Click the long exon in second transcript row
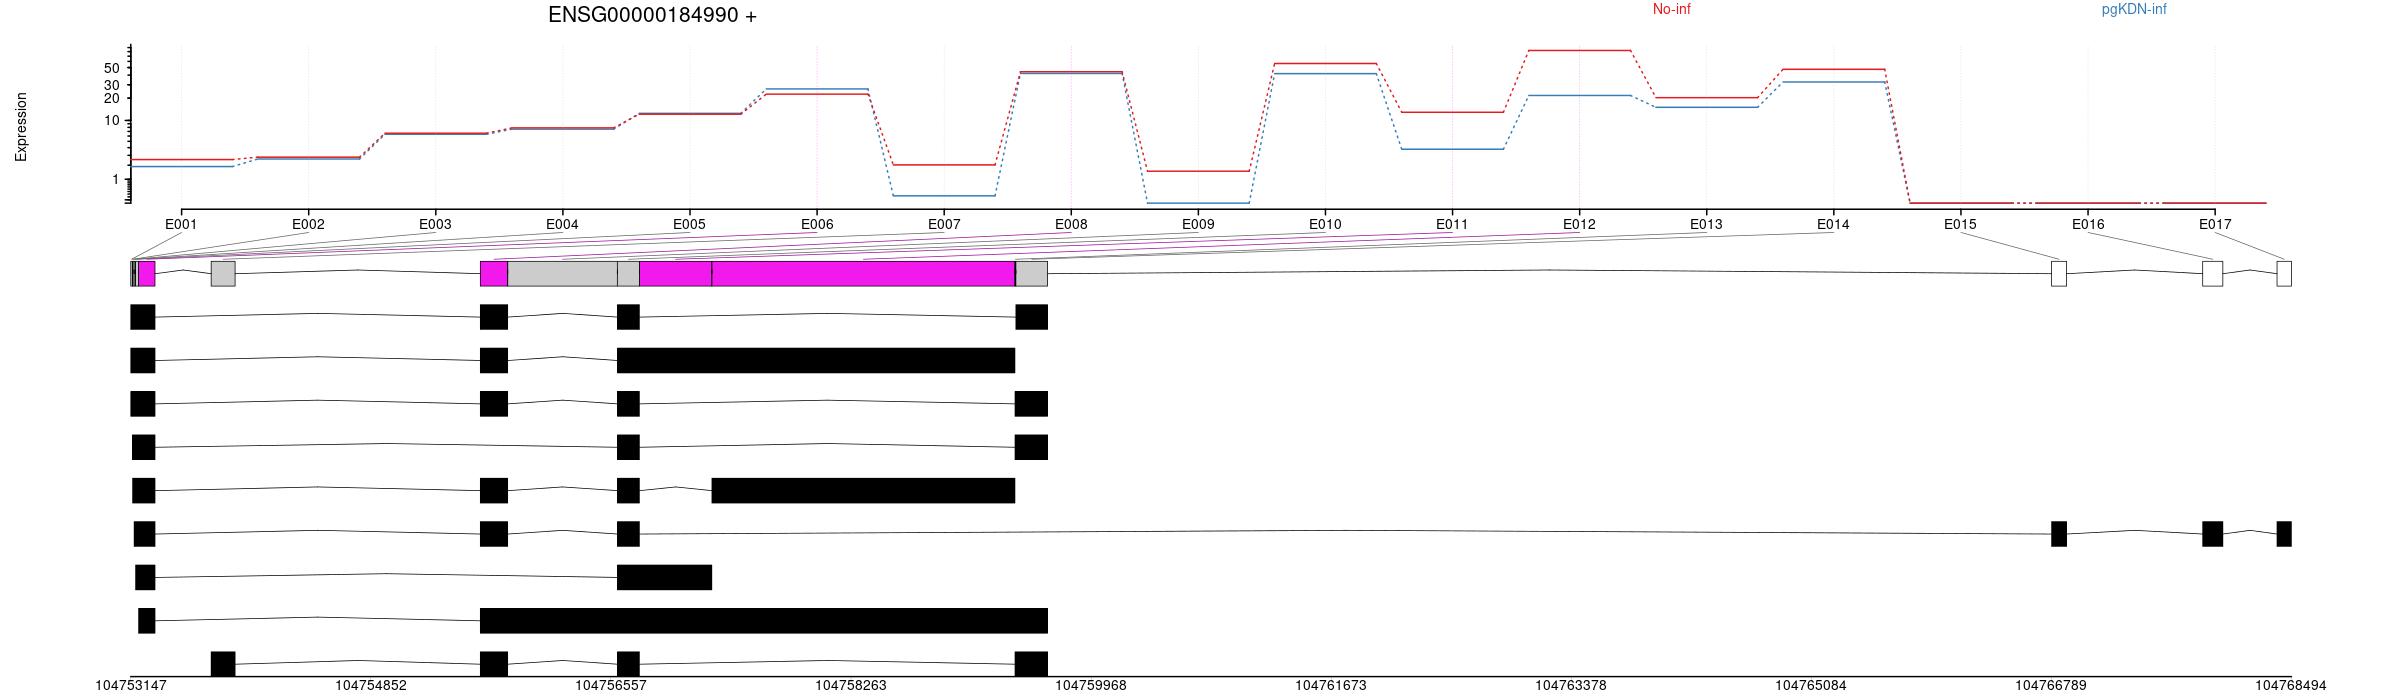This screenshot has width=2400, height=700. [816, 361]
